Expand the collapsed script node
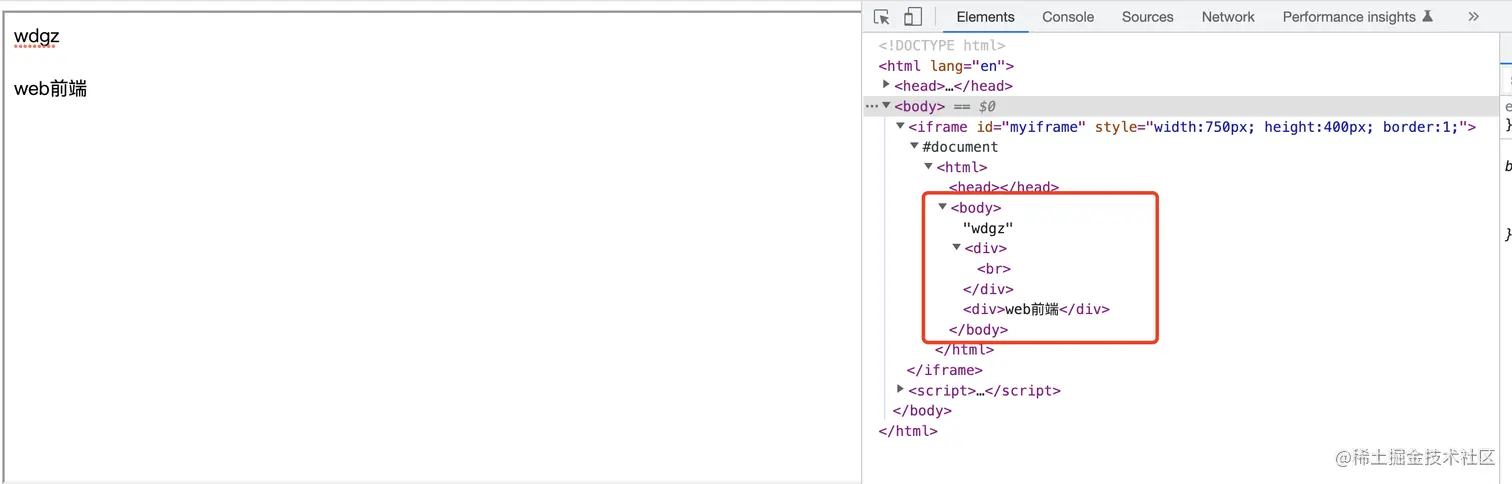Image resolution: width=1512 pixels, height=484 pixels. click(901, 390)
